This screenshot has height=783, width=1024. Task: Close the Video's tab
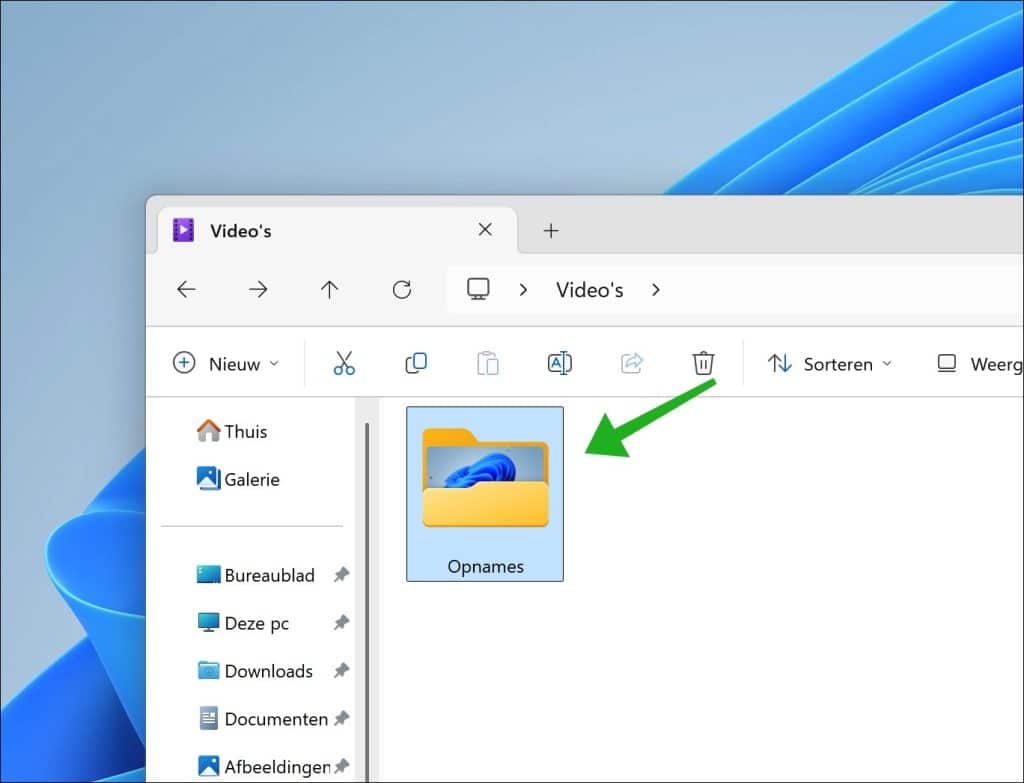click(485, 230)
